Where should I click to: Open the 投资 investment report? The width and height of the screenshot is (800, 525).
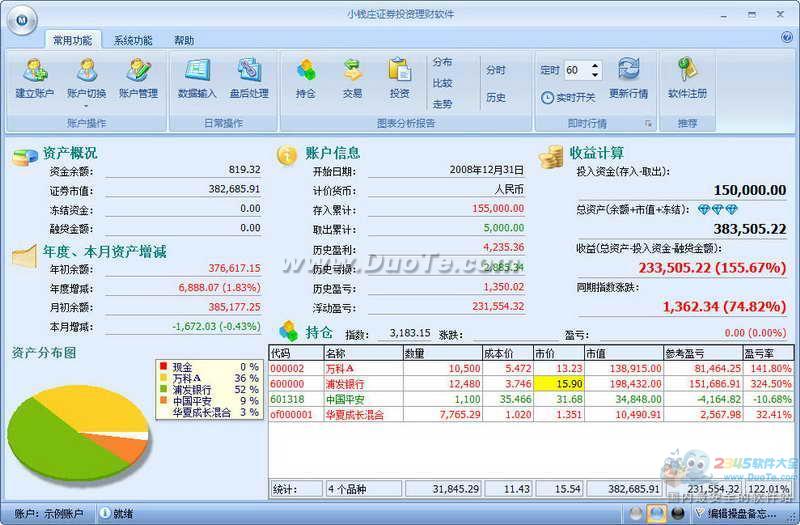coord(399,79)
